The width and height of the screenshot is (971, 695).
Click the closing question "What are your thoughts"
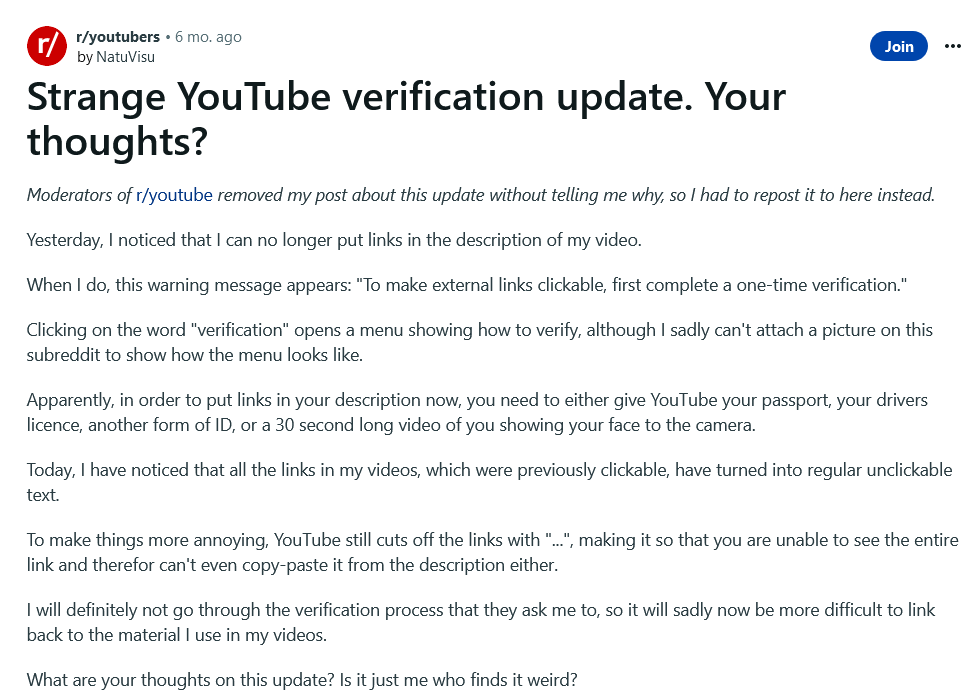(x=302, y=680)
